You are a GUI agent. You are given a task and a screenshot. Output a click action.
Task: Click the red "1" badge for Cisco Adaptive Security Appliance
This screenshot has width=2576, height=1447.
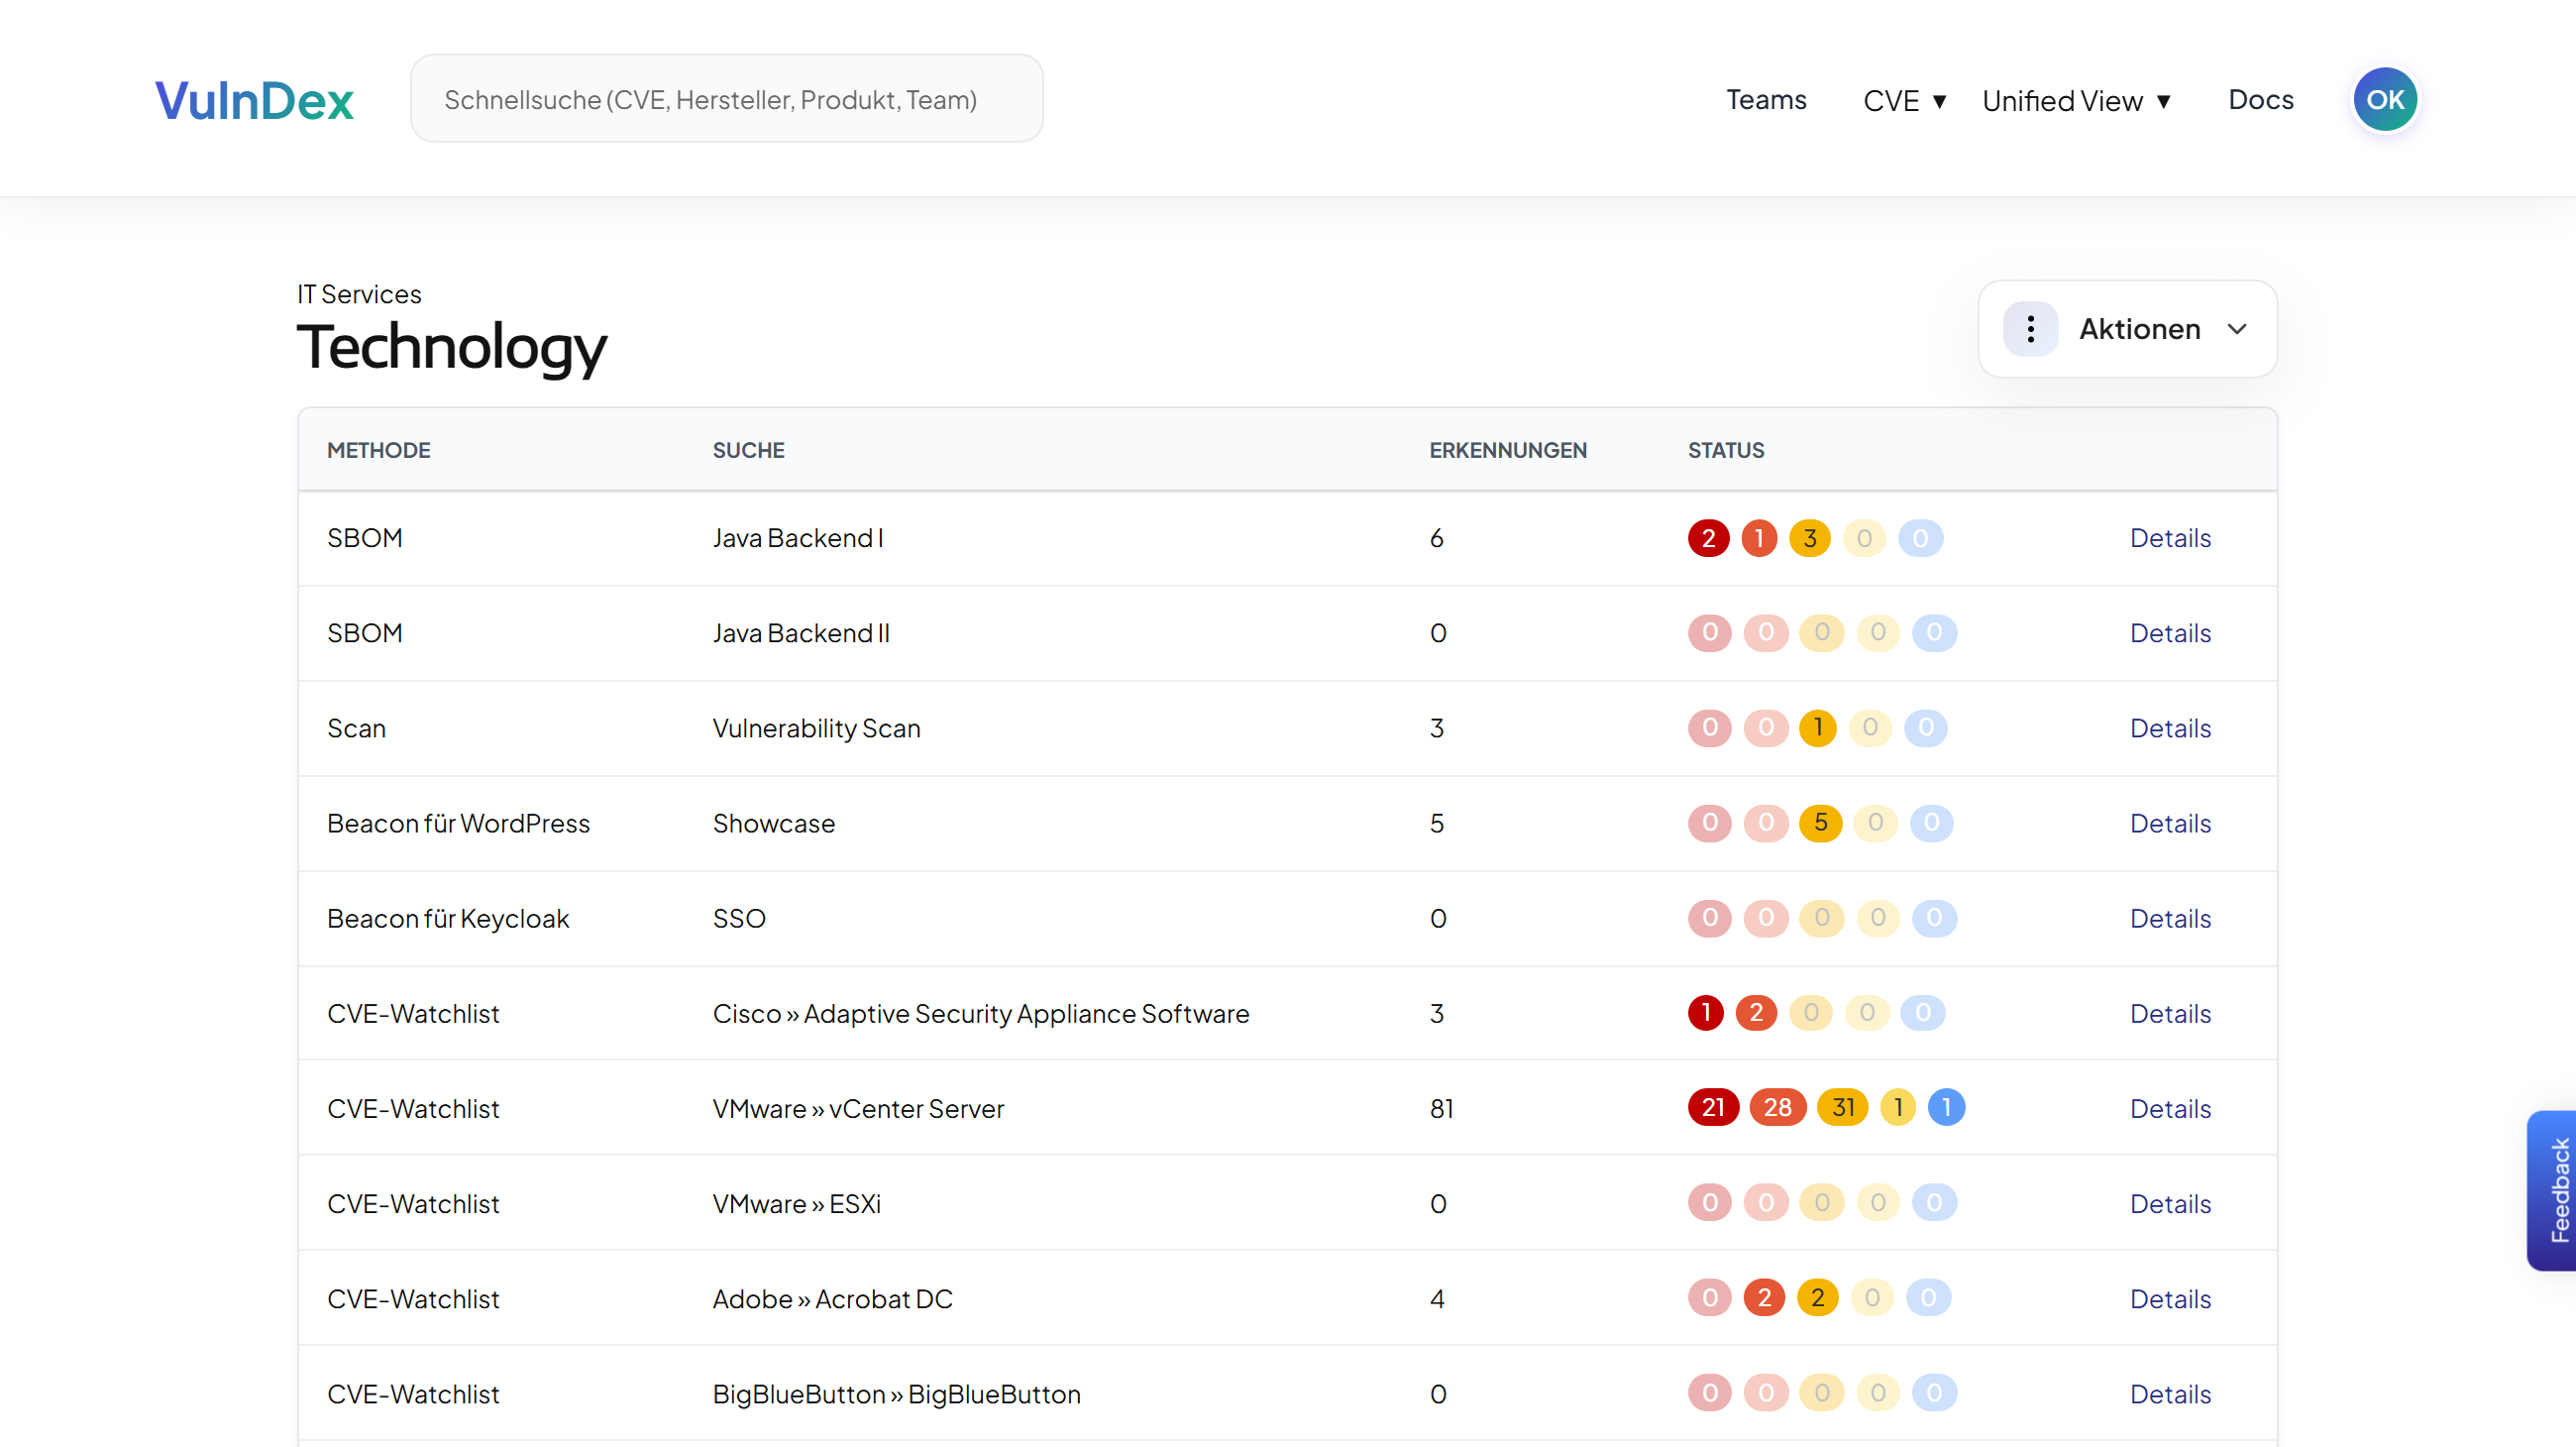click(x=1704, y=1012)
